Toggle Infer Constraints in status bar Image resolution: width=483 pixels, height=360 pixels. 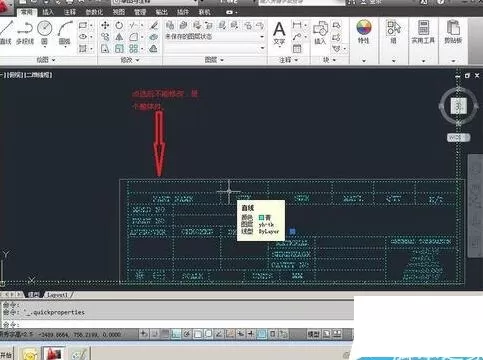(x=144, y=334)
